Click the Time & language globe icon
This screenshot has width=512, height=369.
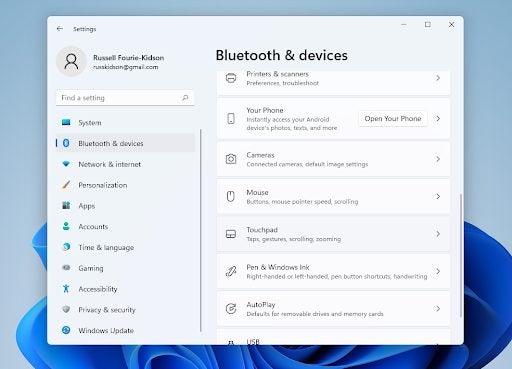coord(66,247)
